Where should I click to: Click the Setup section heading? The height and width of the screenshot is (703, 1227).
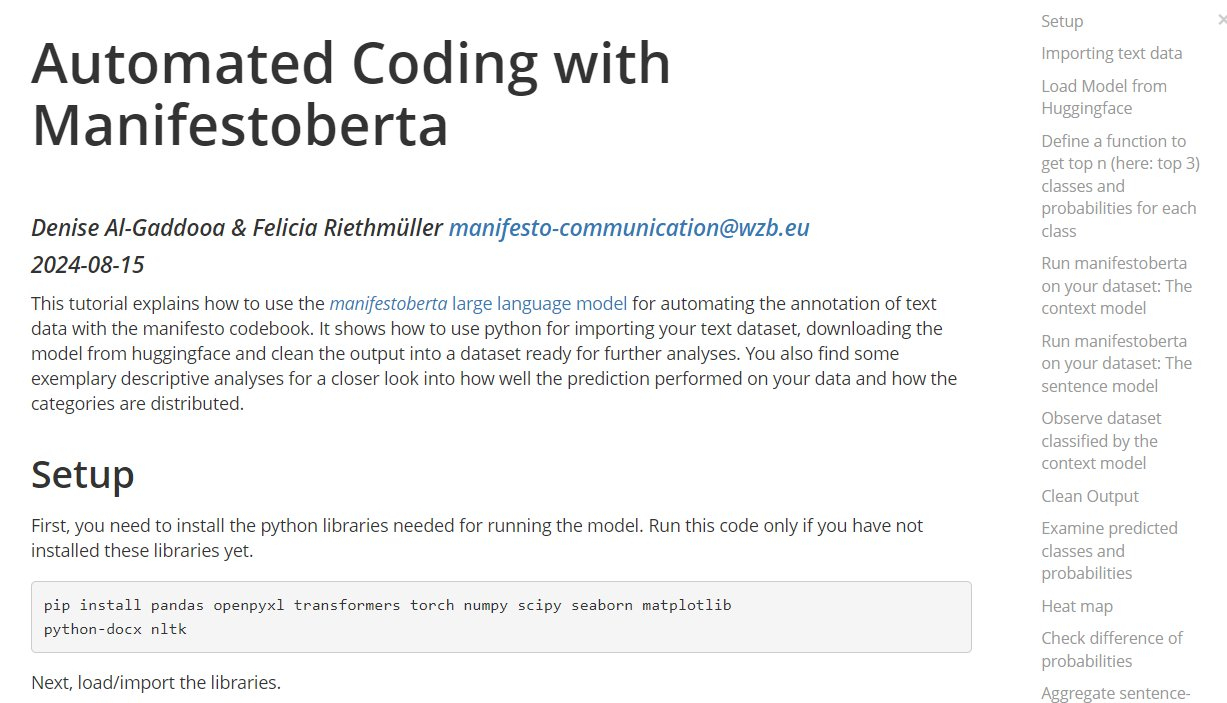[83, 474]
